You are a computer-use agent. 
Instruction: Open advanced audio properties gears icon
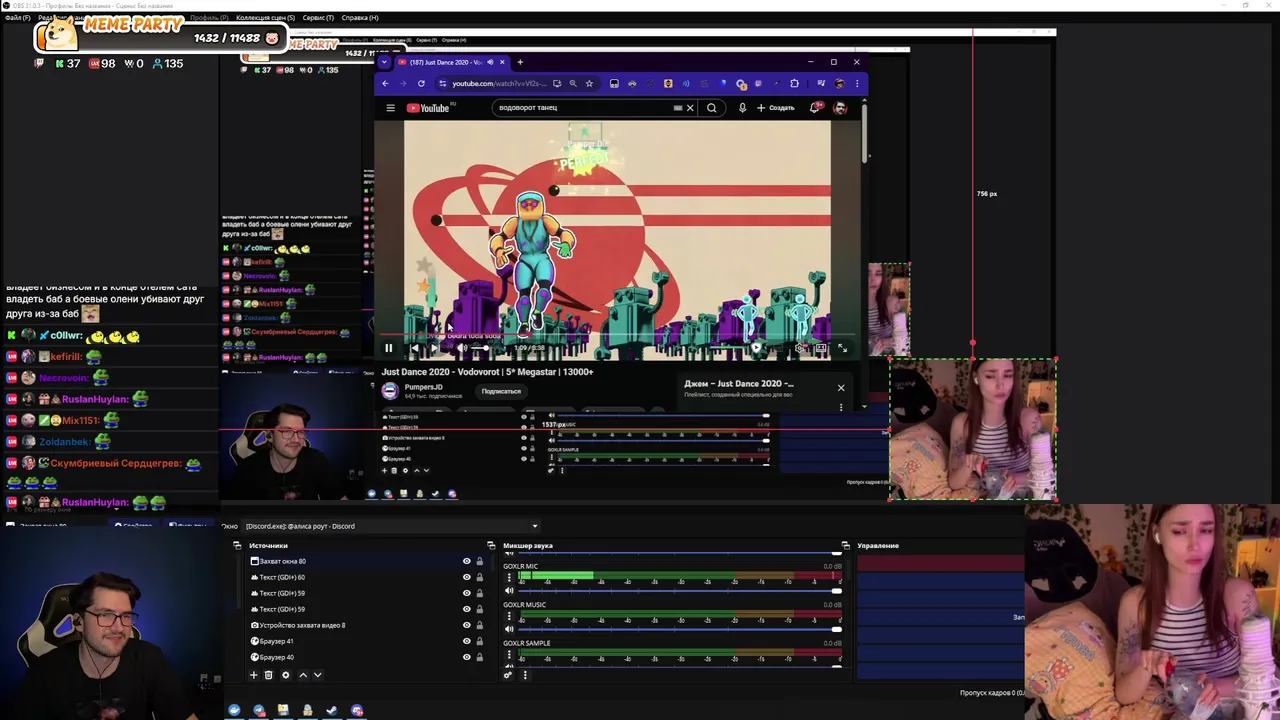pos(508,675)
